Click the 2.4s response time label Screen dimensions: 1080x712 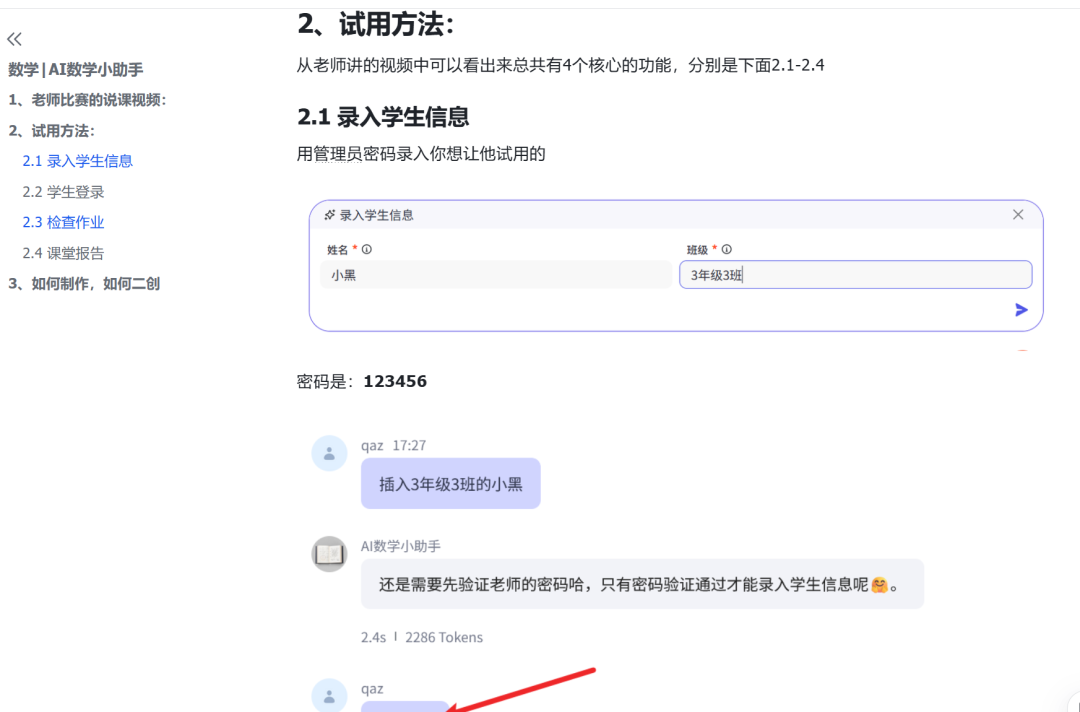pos(373,638)
